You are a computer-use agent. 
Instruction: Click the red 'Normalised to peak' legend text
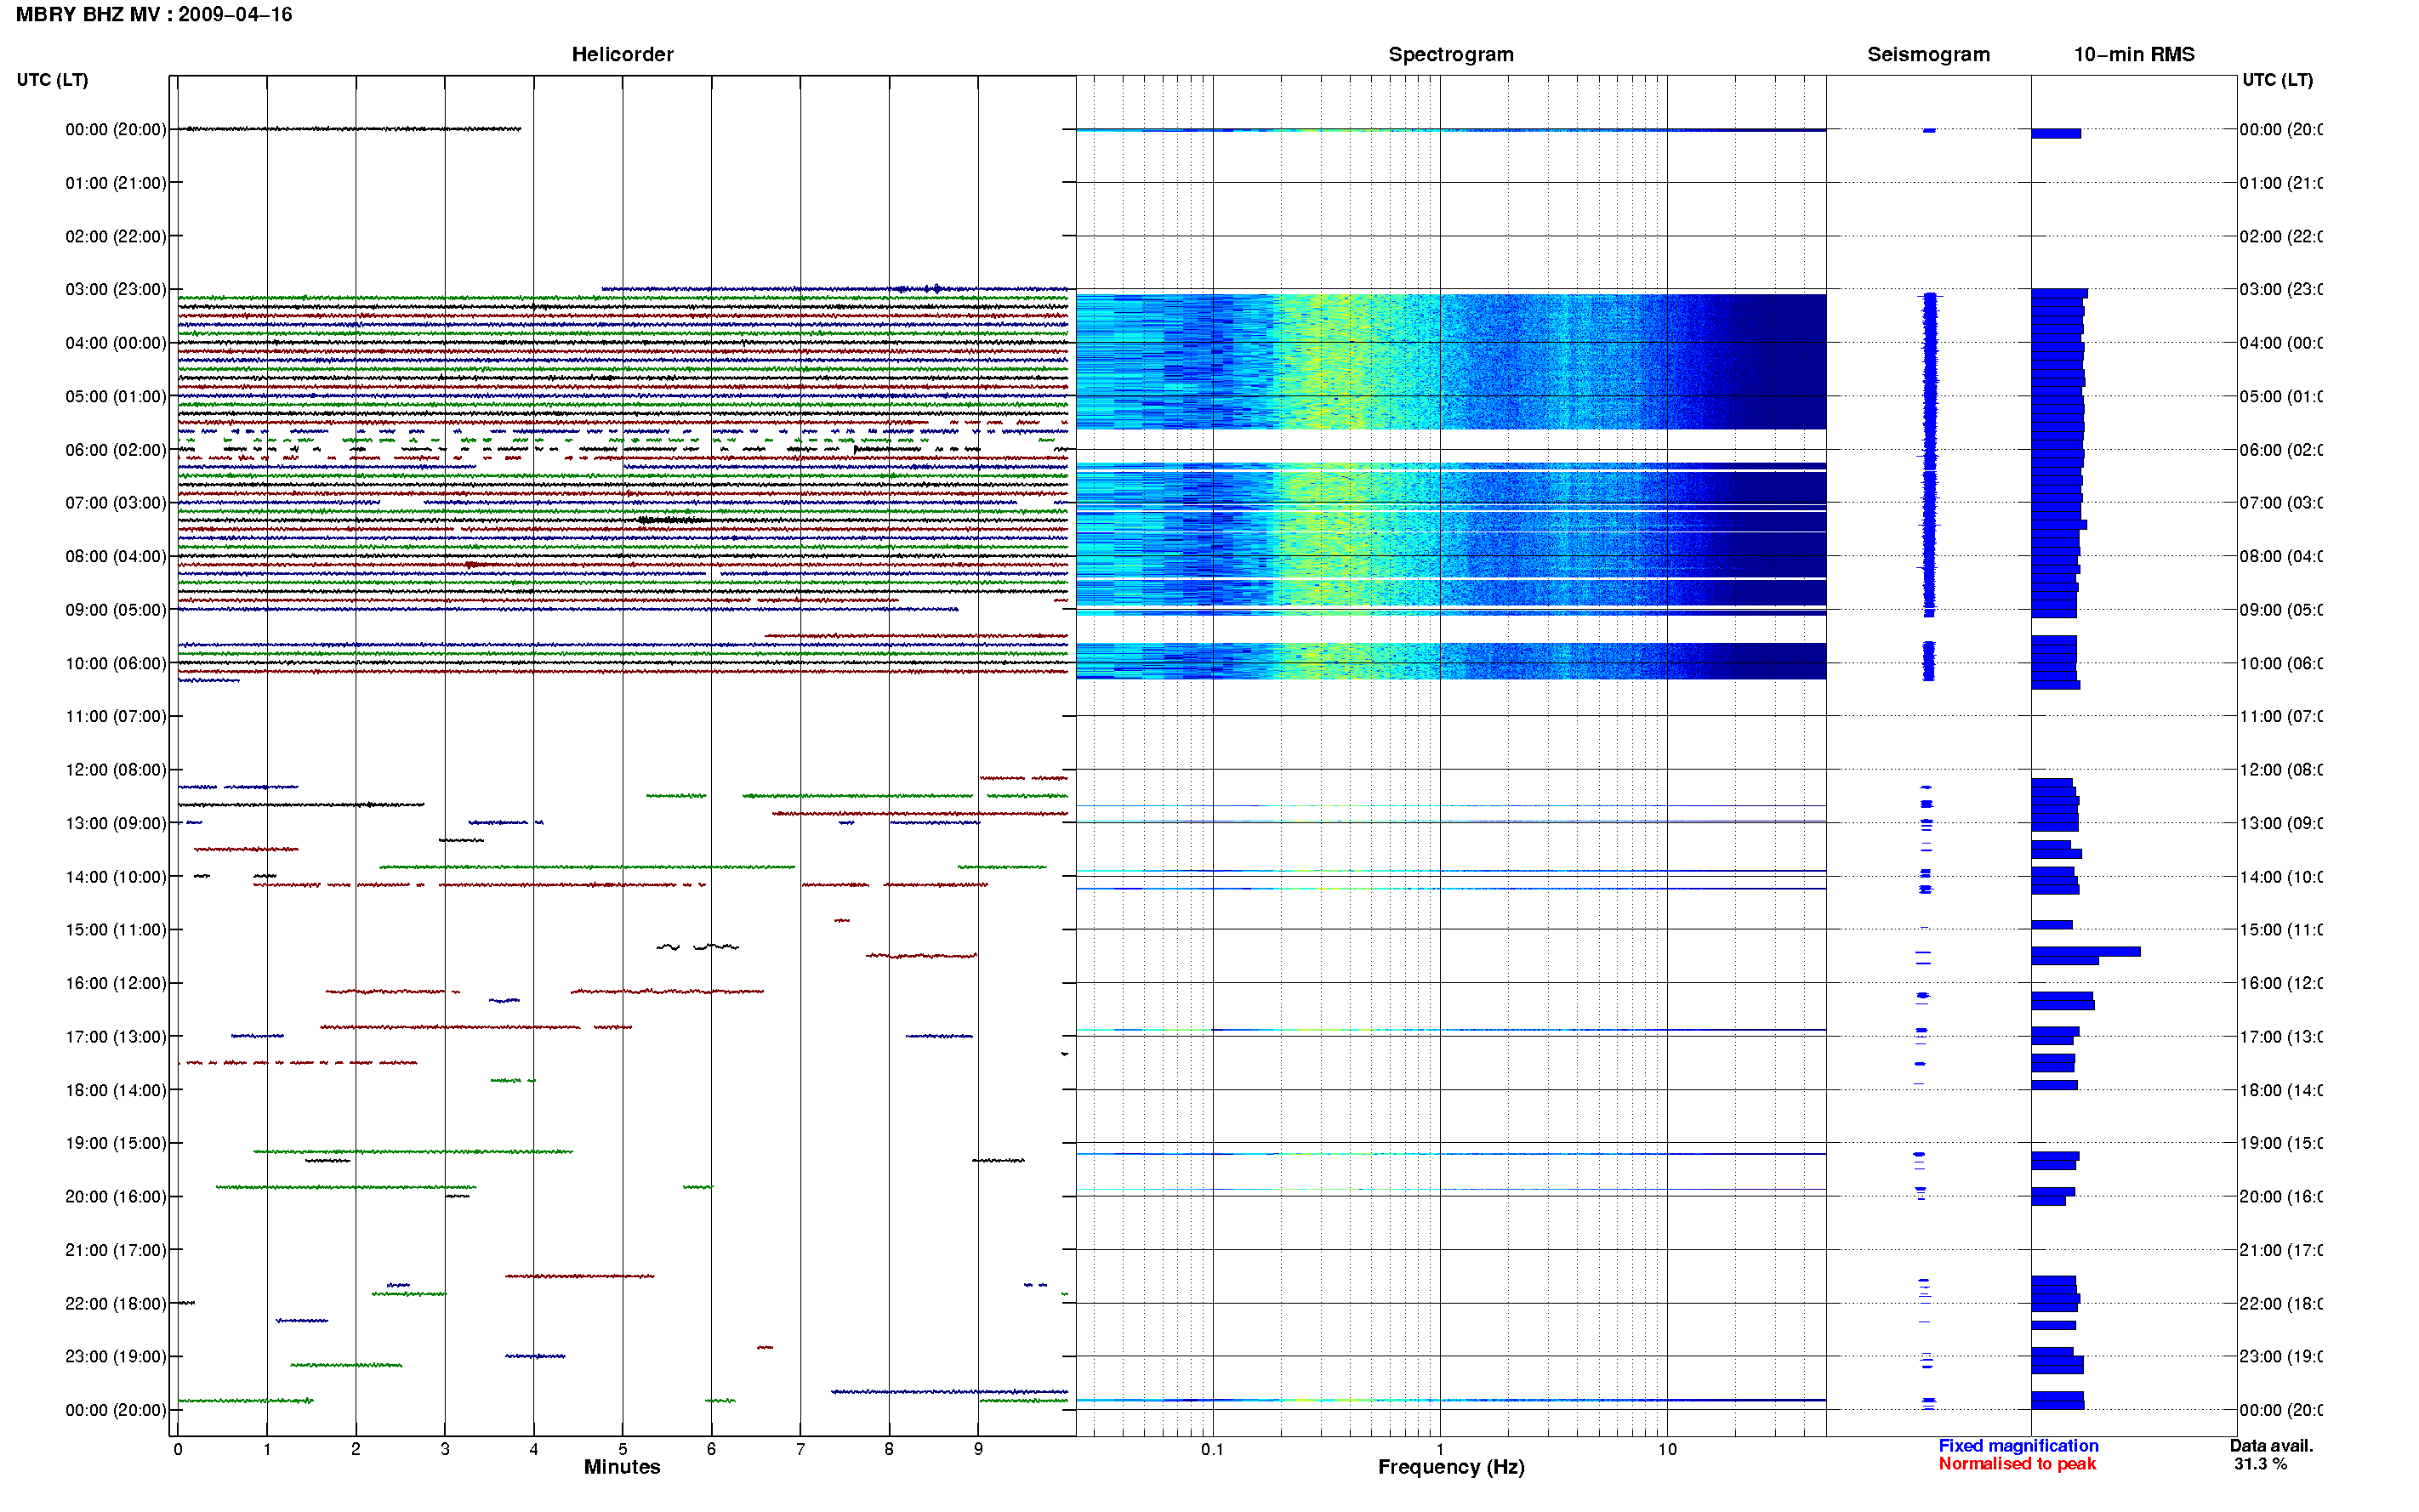point(2017,1464)
